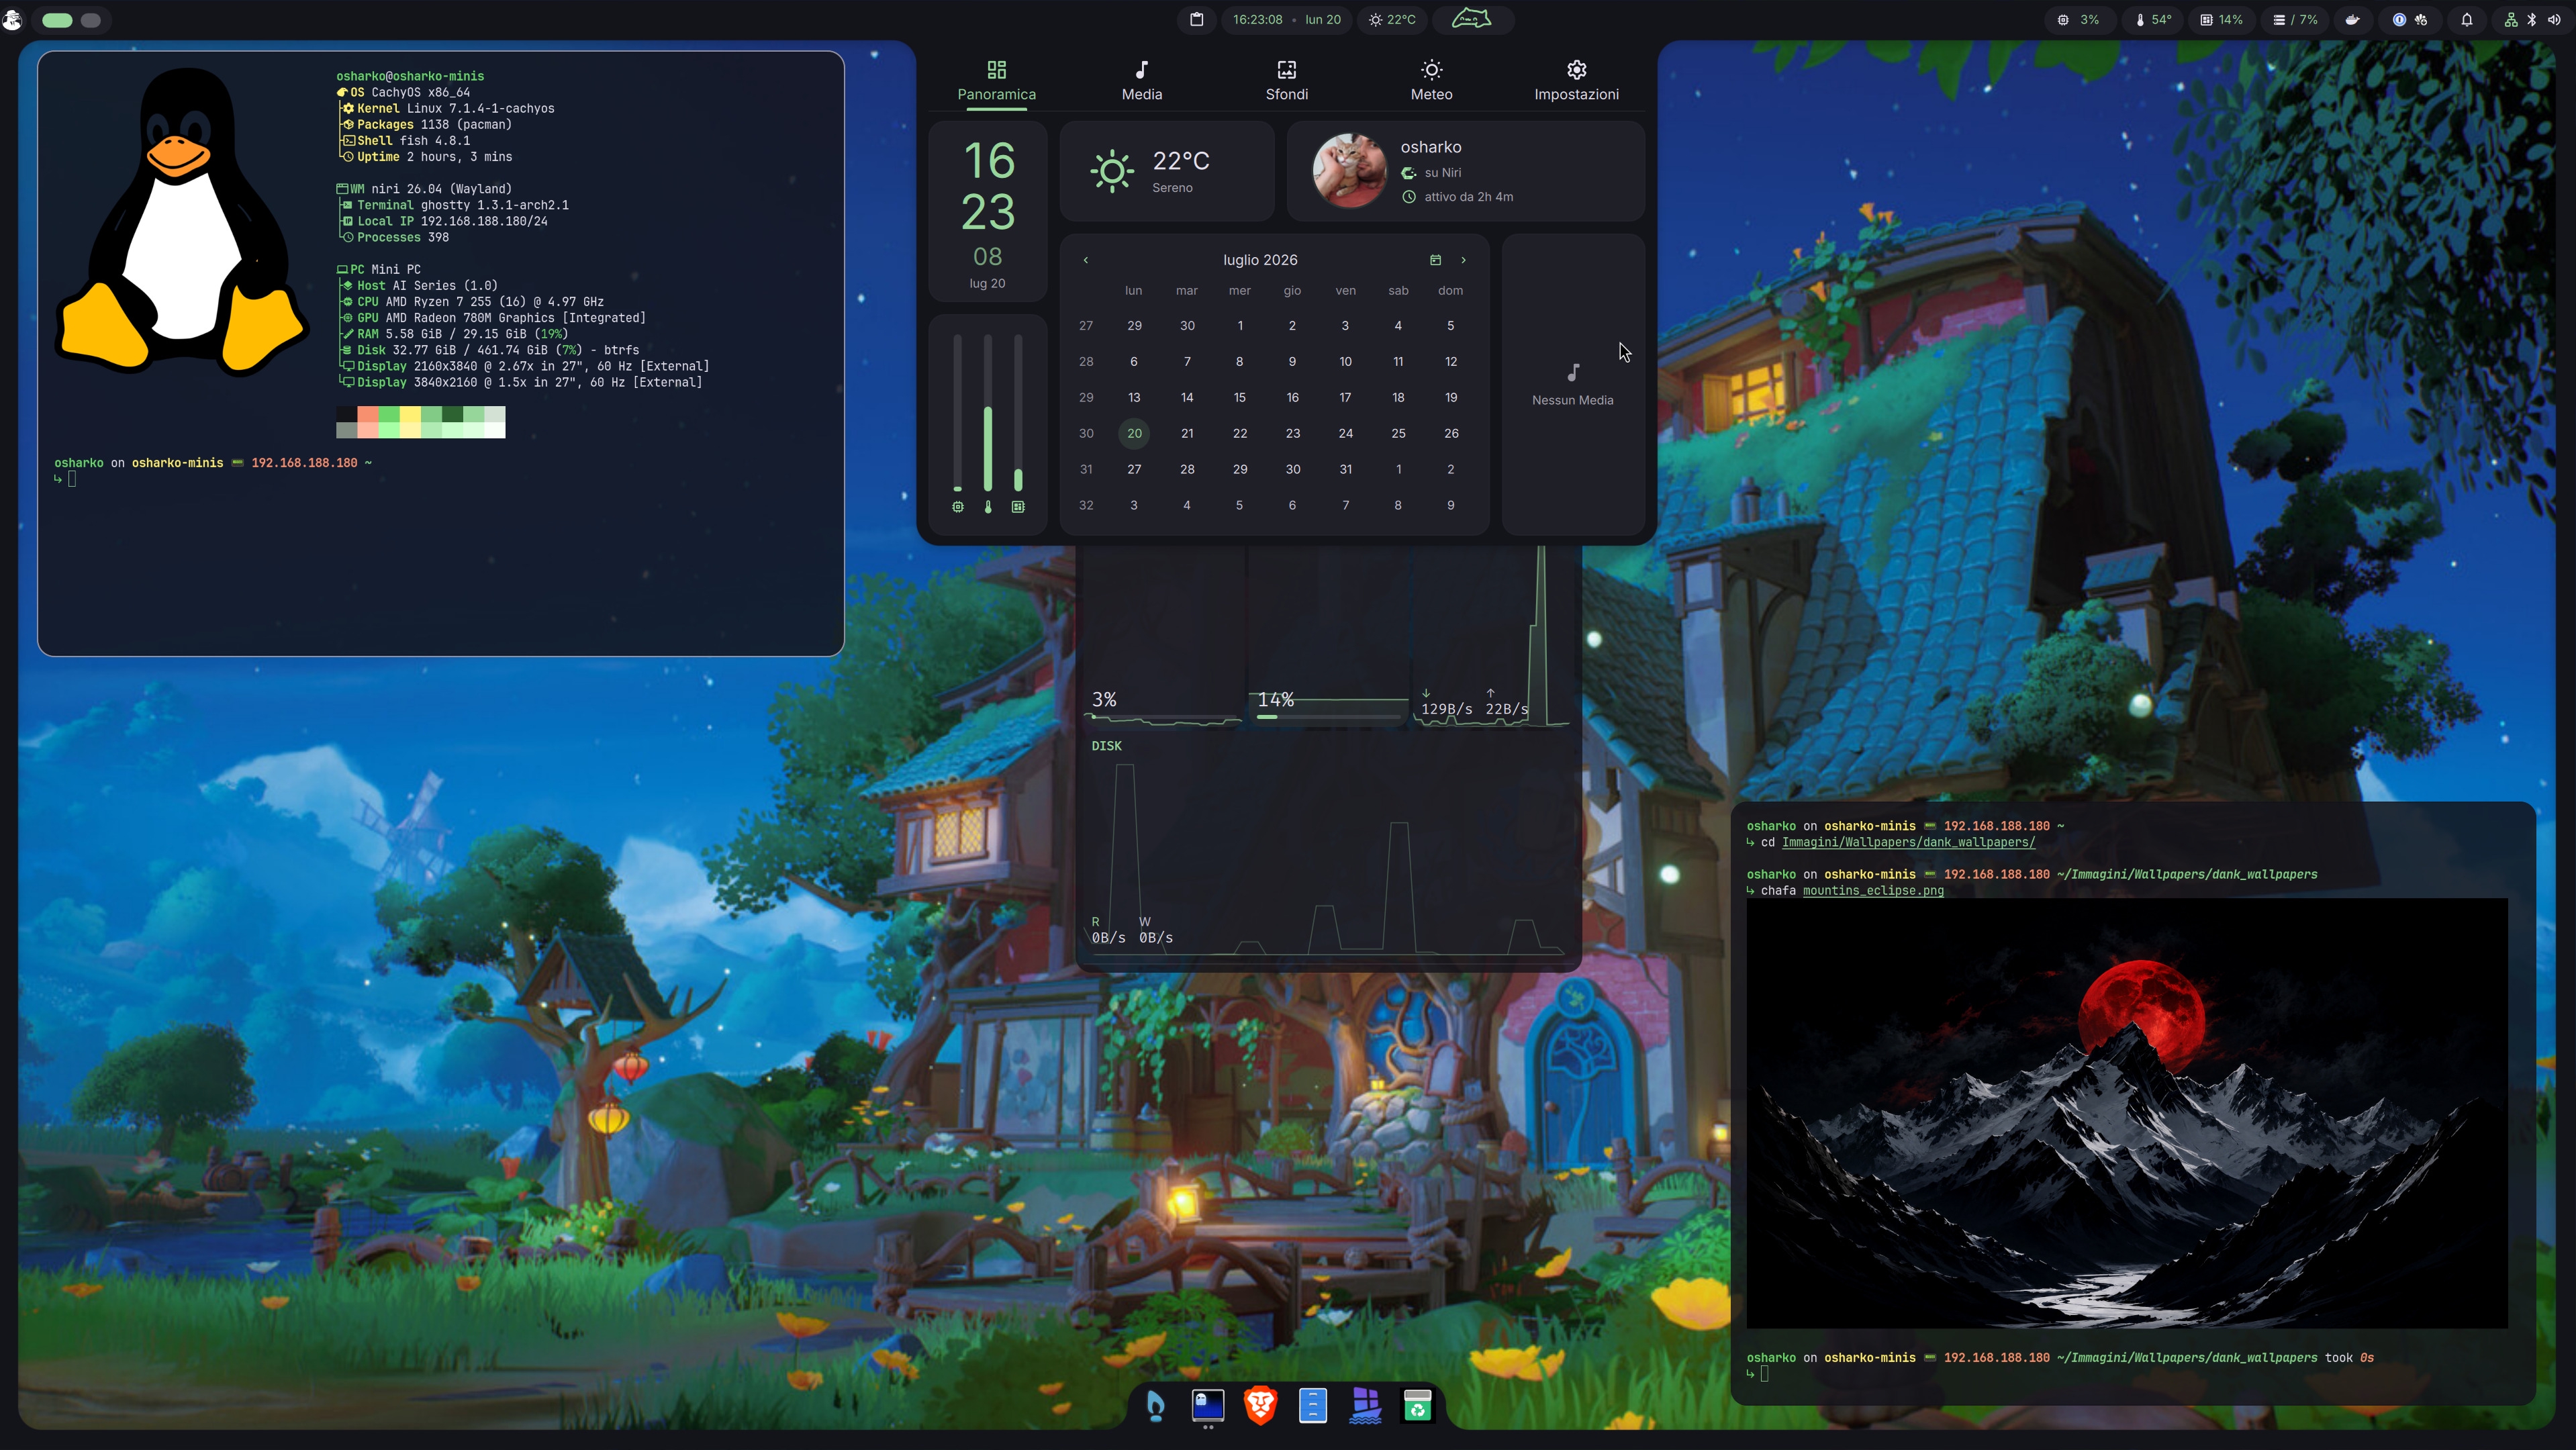Click the DISK label in the system monitor
2576x1450 pixels.
(x=1106, y=746)
